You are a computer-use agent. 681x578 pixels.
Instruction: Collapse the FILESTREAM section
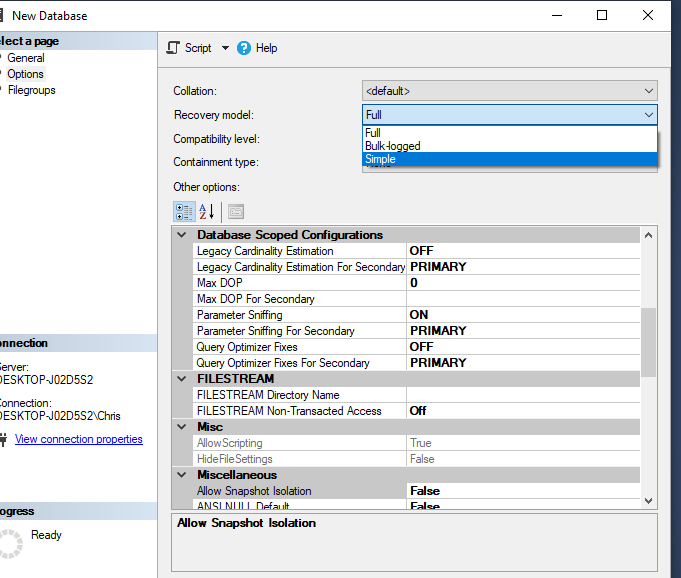click(182, 379)
